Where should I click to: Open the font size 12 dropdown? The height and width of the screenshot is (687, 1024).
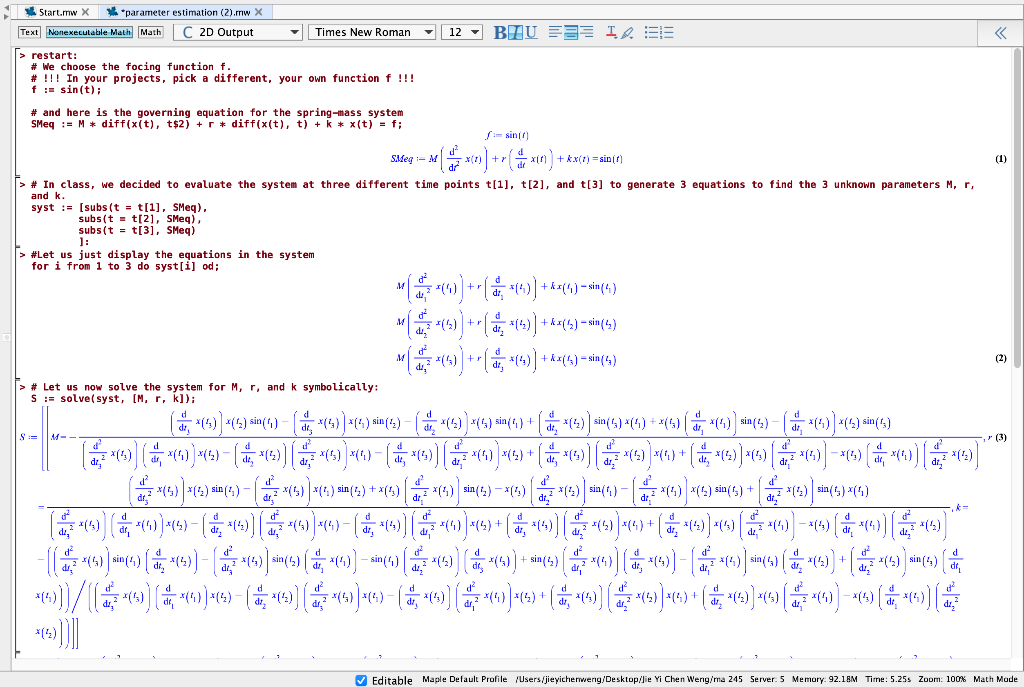pyautogui.click(x=462, y=32)
